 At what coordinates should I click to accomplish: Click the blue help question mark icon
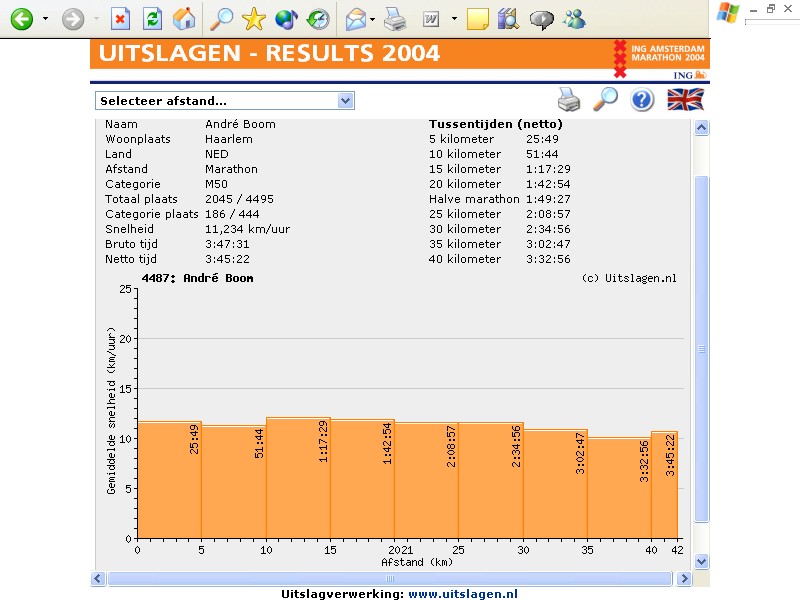tap(642, 100)
